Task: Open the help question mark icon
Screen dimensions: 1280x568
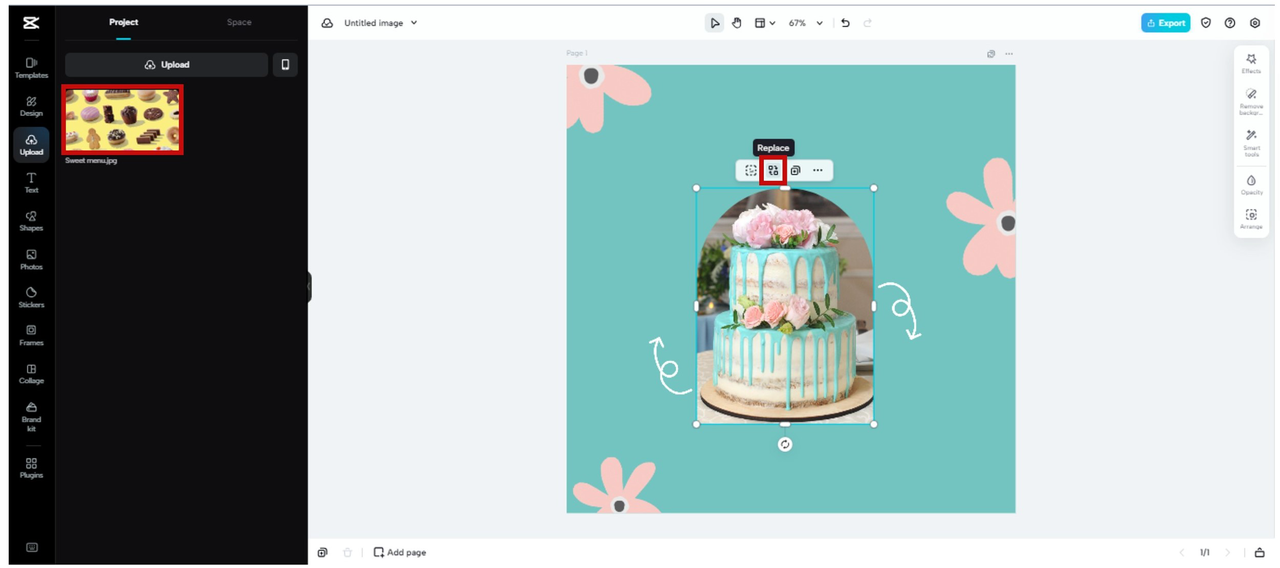Action: coord(1230,23)
